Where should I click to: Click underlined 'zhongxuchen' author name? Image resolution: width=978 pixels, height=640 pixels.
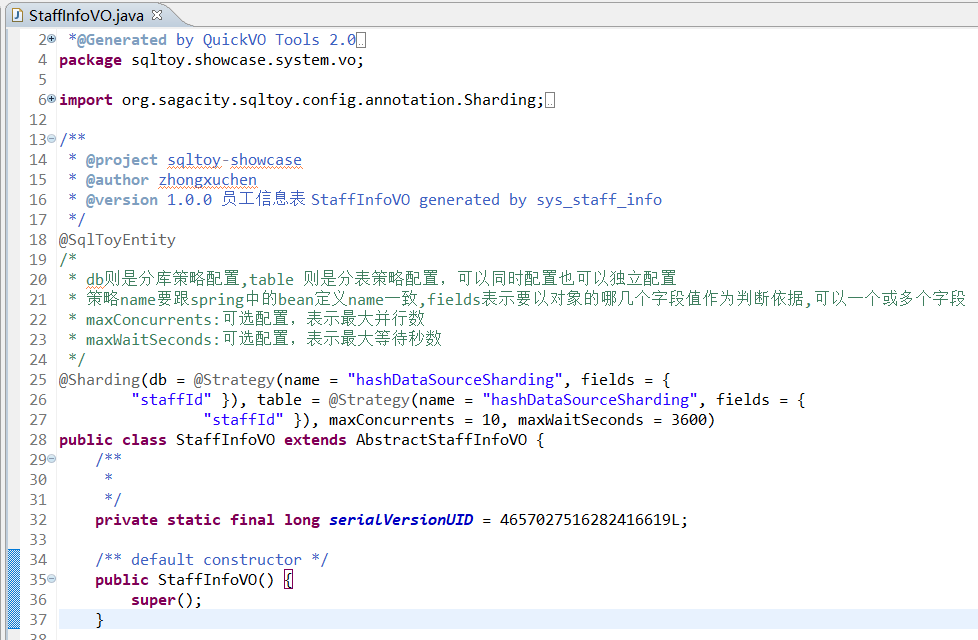208,180
